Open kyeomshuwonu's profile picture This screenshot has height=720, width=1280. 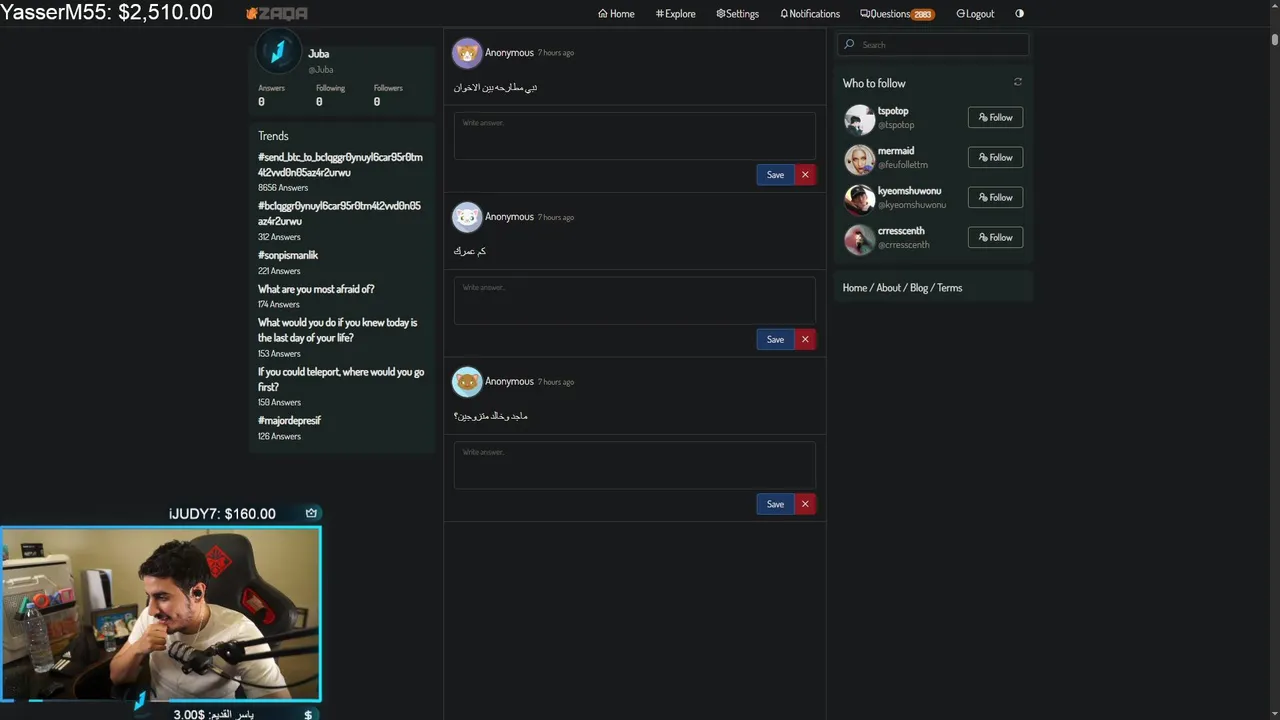[x=859, y=199]
